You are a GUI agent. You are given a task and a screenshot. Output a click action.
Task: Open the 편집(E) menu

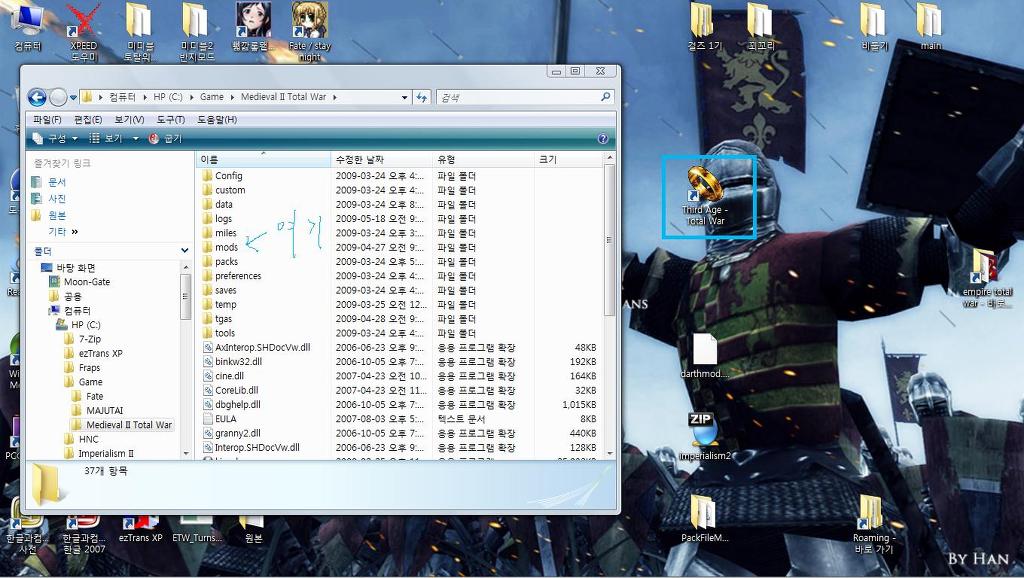(x=88, y=120)
